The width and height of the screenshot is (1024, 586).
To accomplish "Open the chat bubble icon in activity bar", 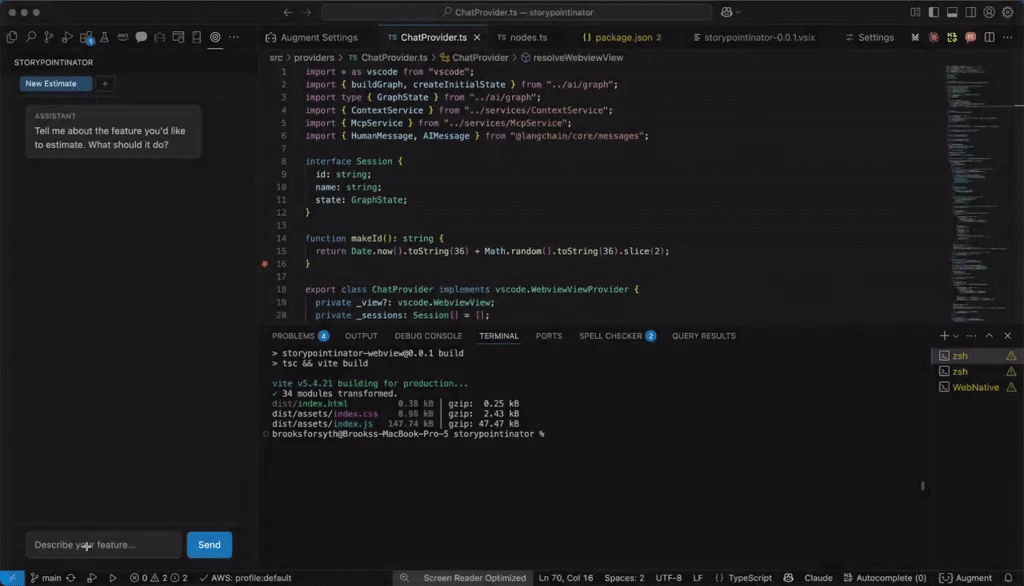I will [141, 37].
